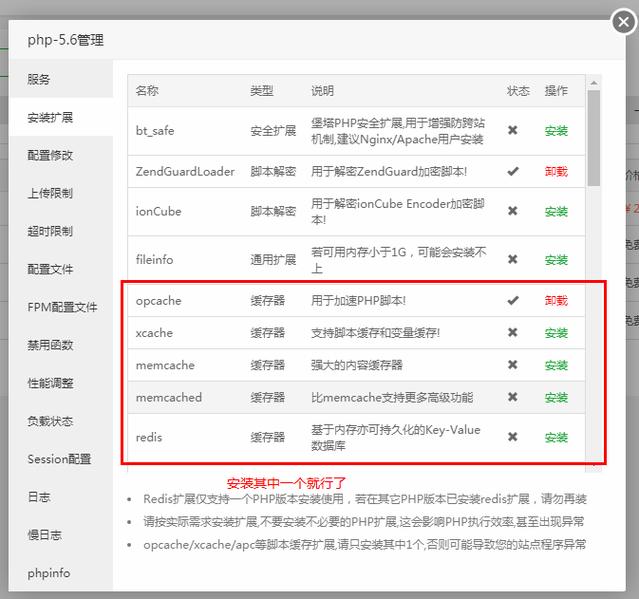Click the 状态 column header
This screenshot has height=599, width=639.
coord(518,90)
